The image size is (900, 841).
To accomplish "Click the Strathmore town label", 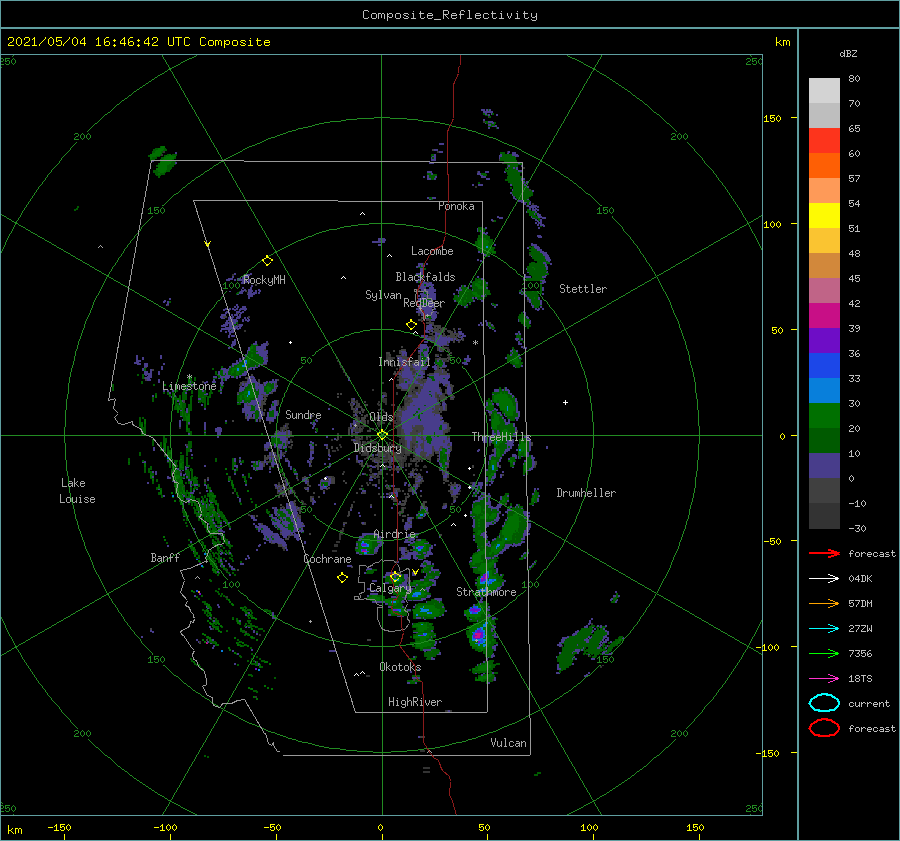I will [486, 592].
